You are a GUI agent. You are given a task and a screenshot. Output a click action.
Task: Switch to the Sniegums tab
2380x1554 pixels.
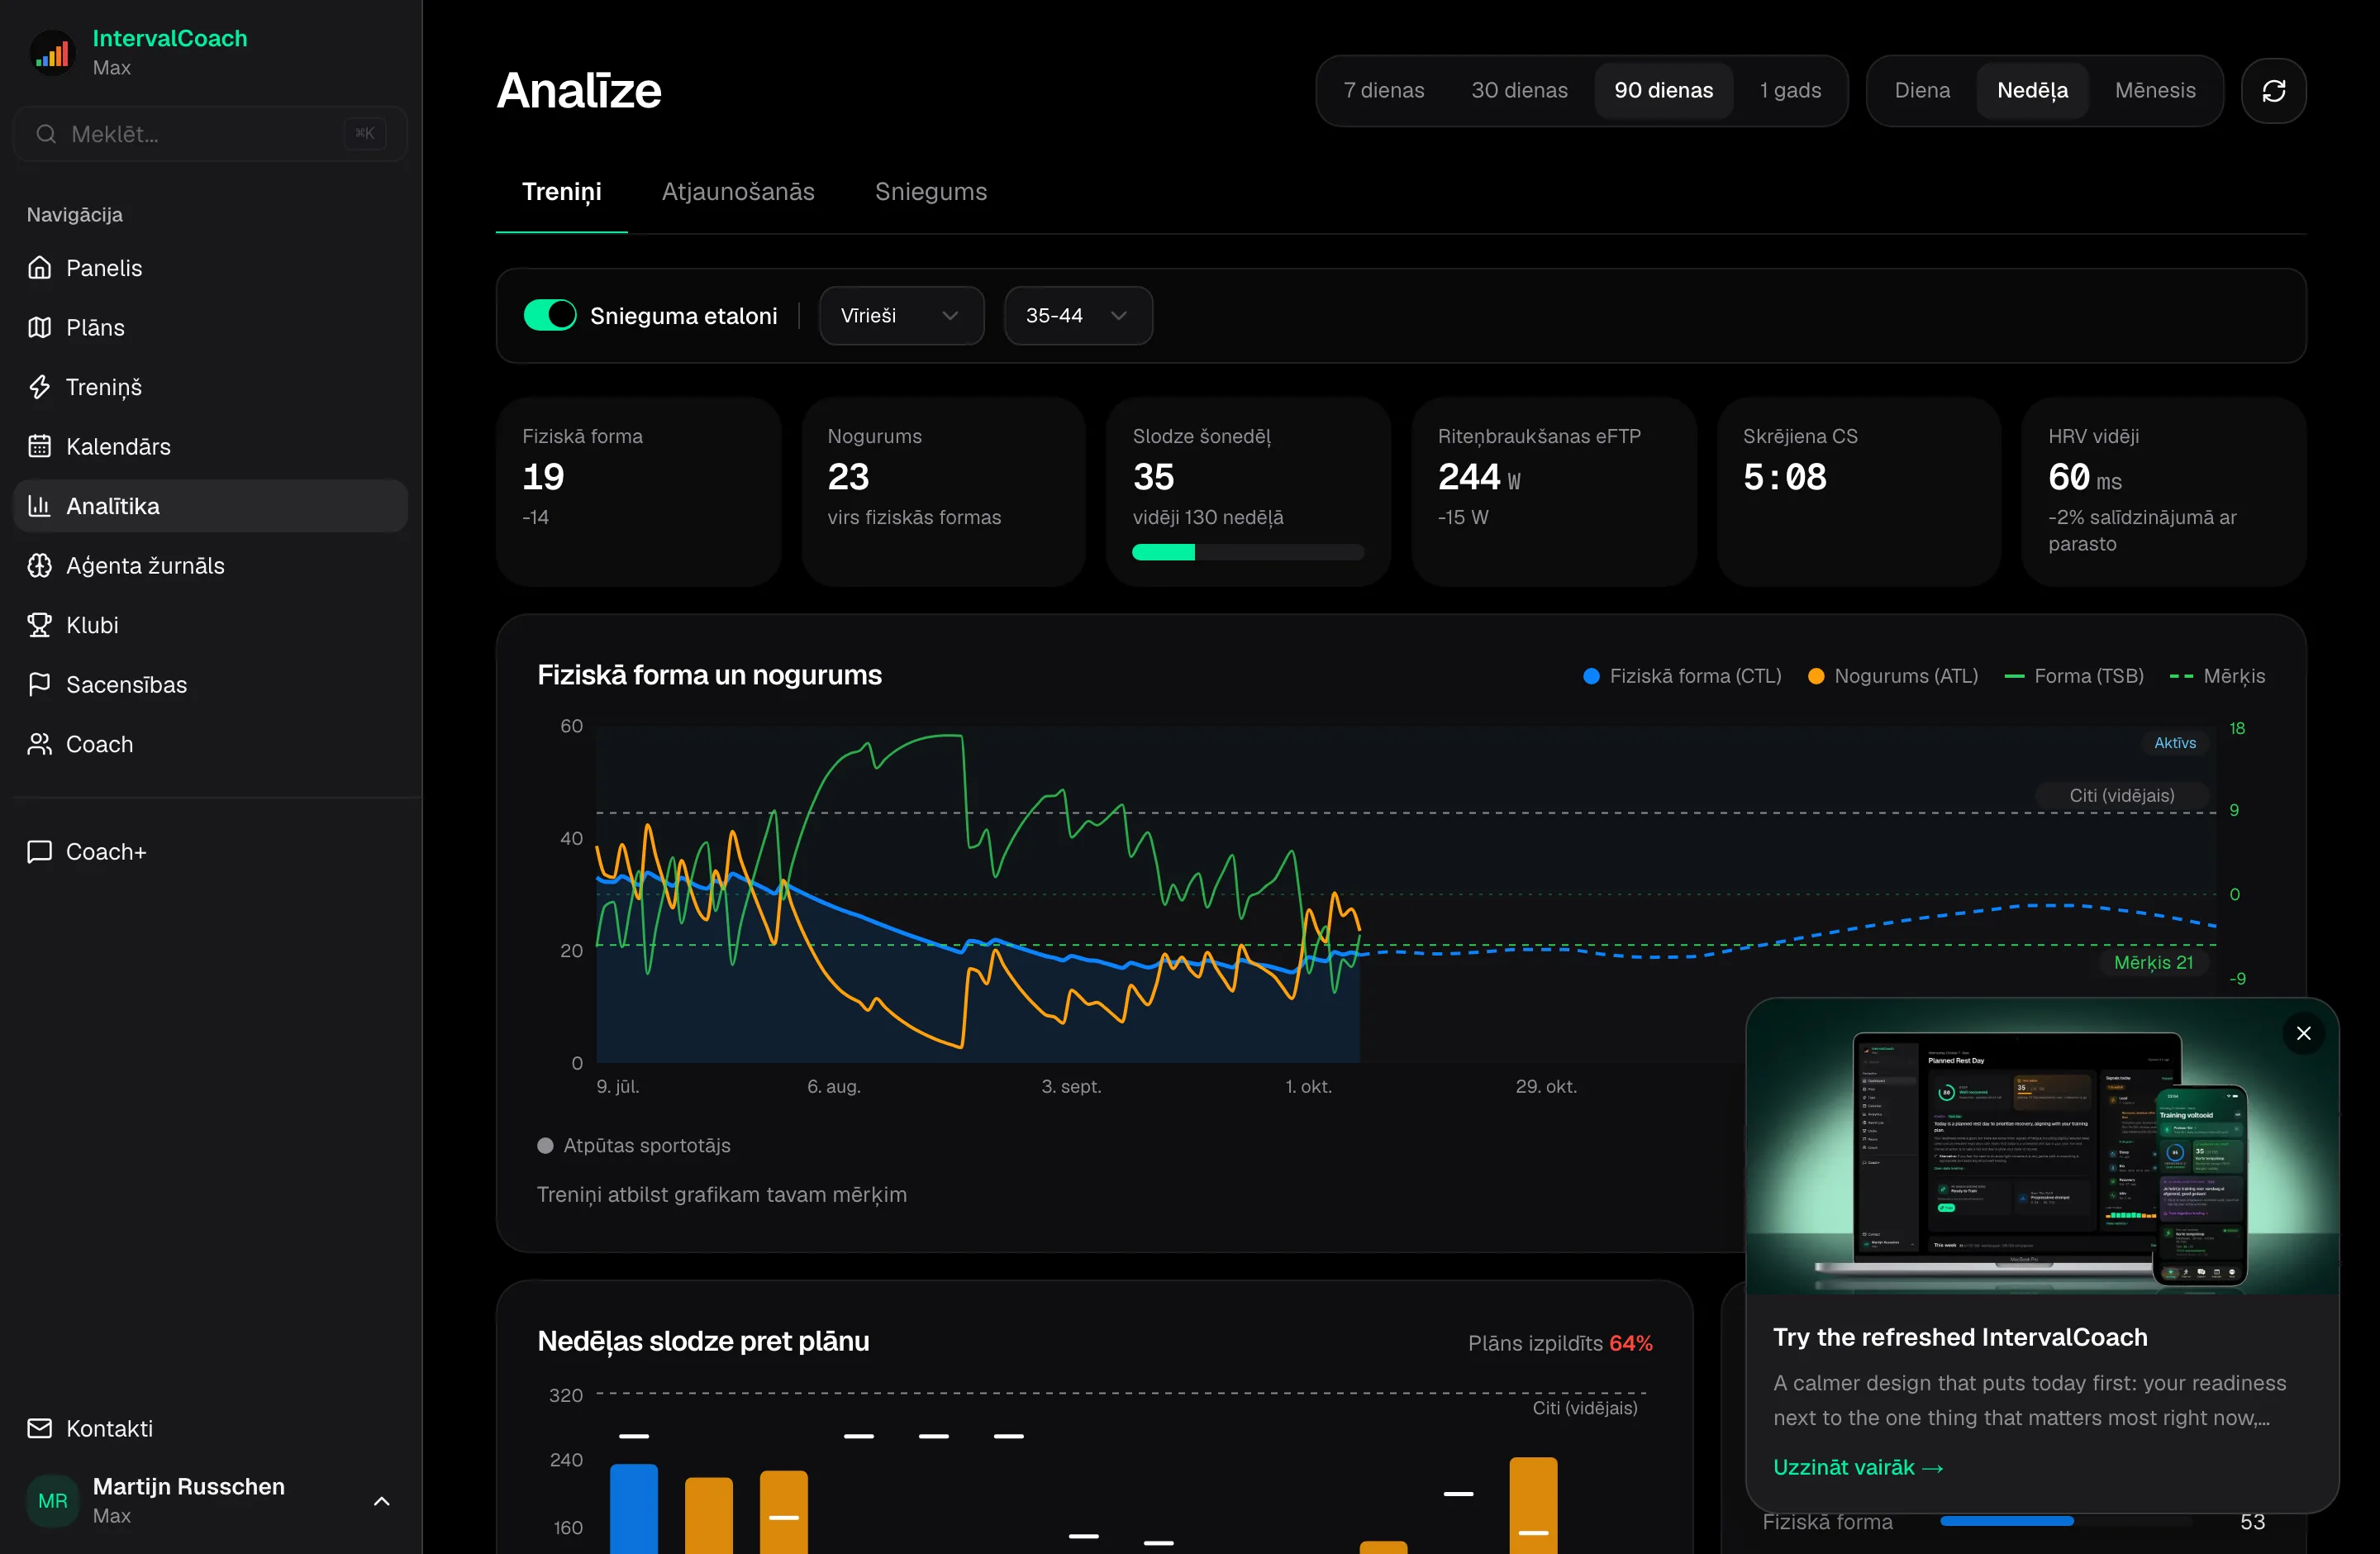click(931, 192)
